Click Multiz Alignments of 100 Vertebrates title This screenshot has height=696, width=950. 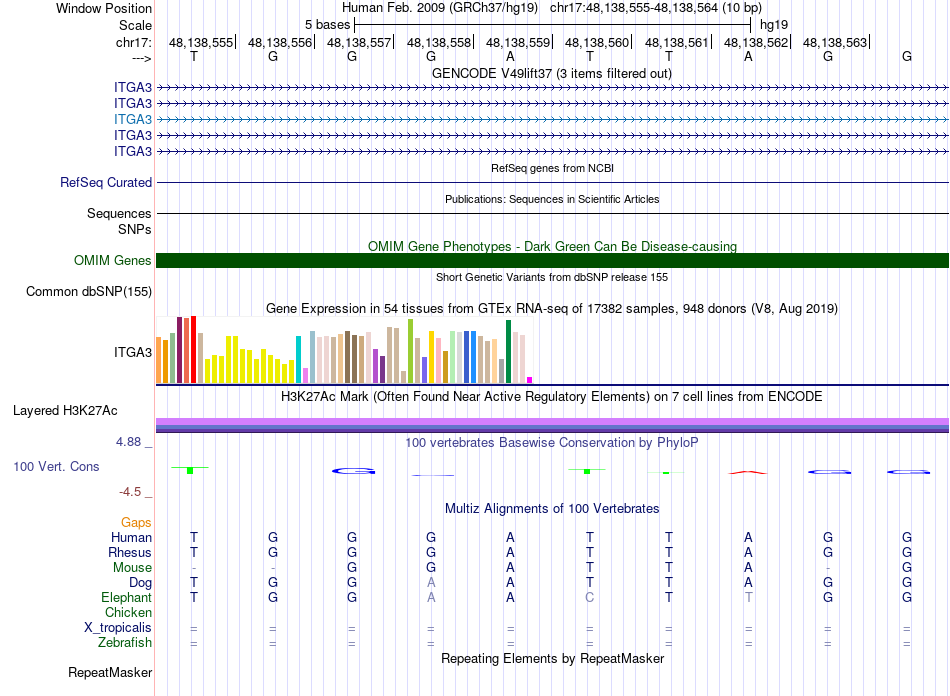pos(552,508)
